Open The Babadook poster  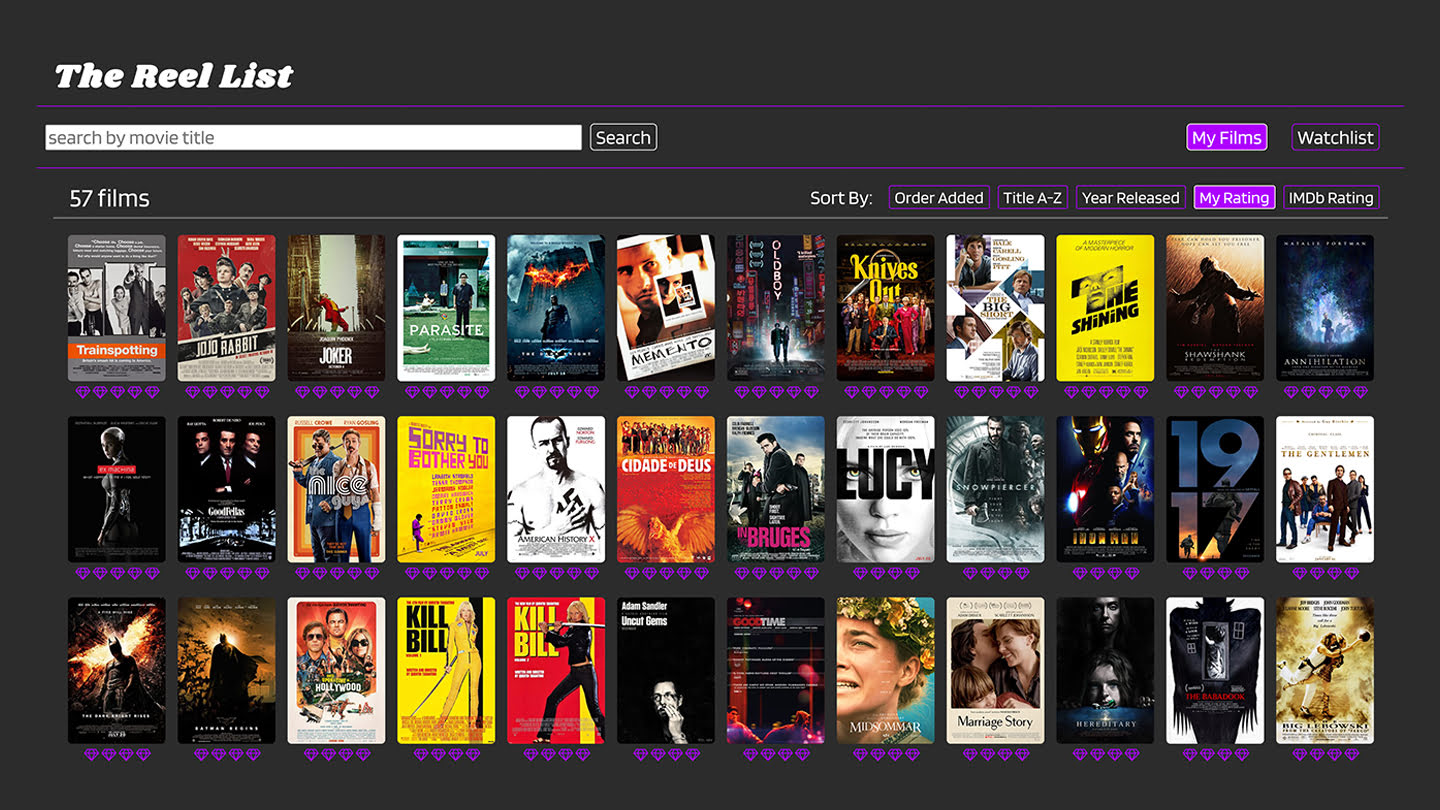point(1215,671)
